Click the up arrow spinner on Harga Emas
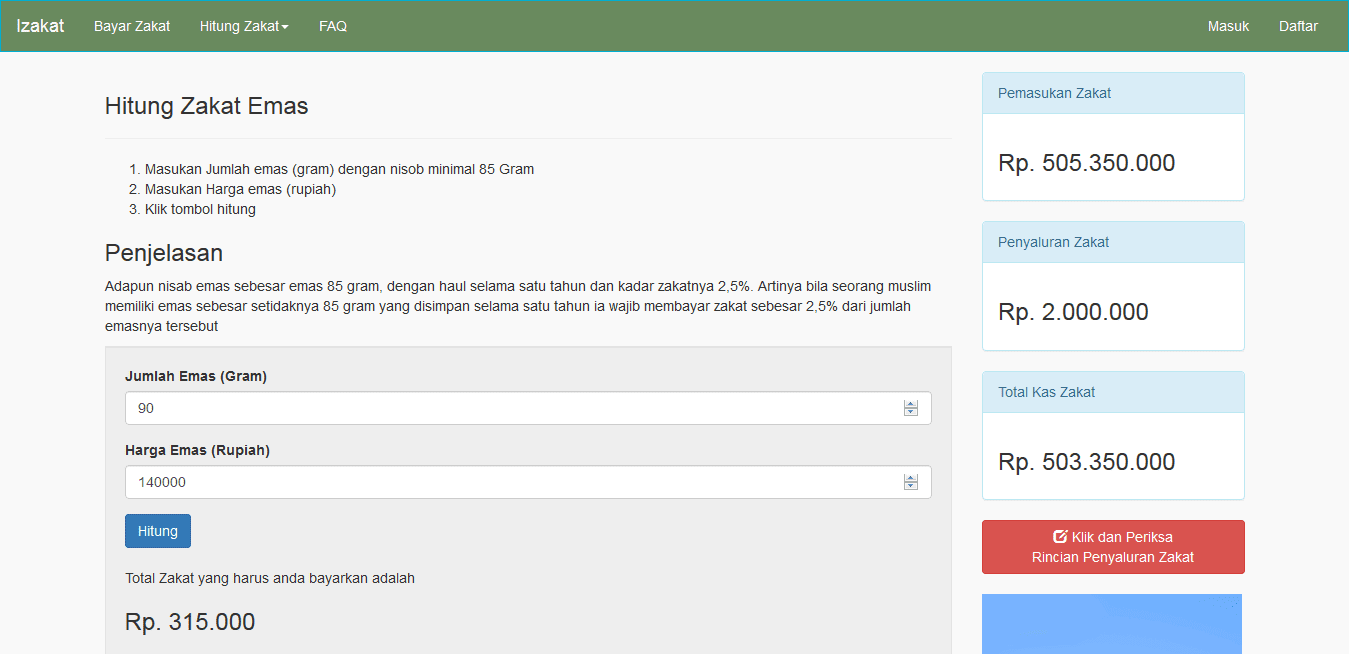The height and width of the screenshot is (654, 1349). click(x=910, y=476)
